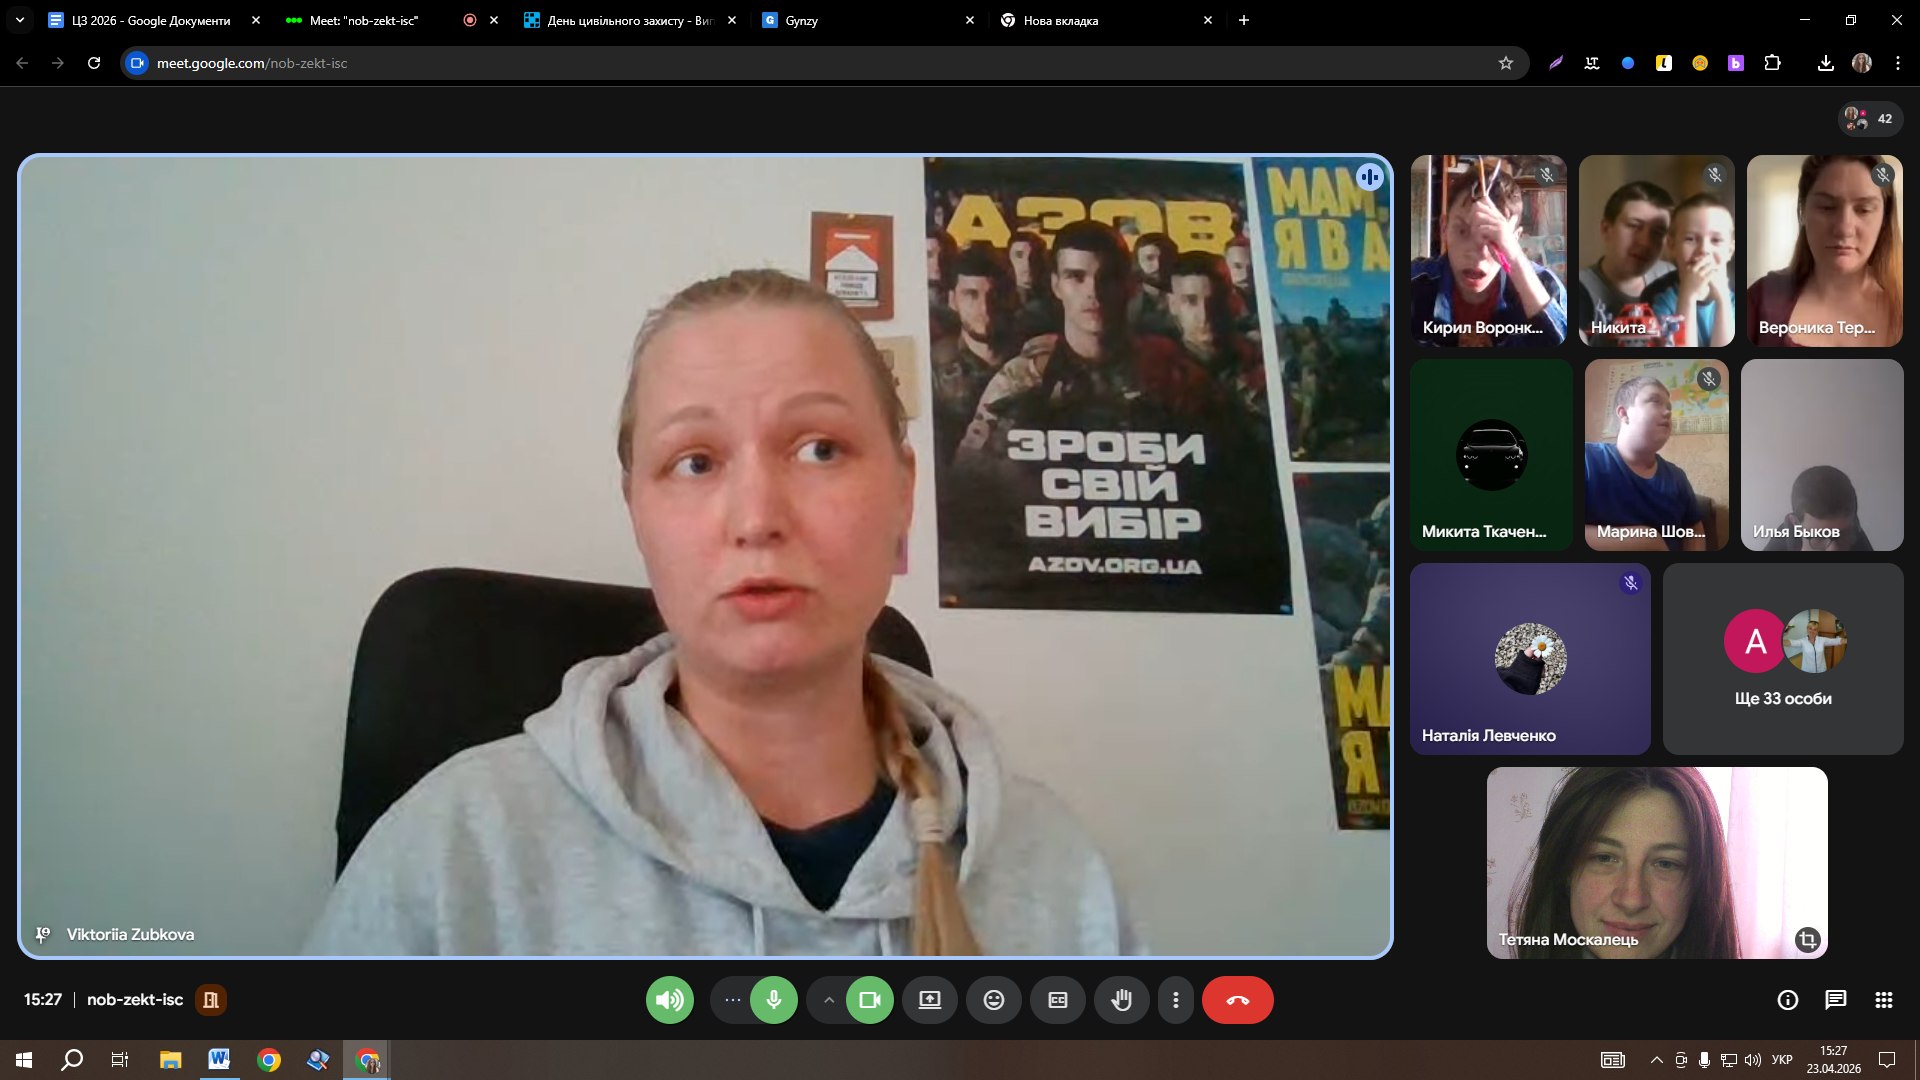Raise hand using the hand icon

pos(1121,1000)
